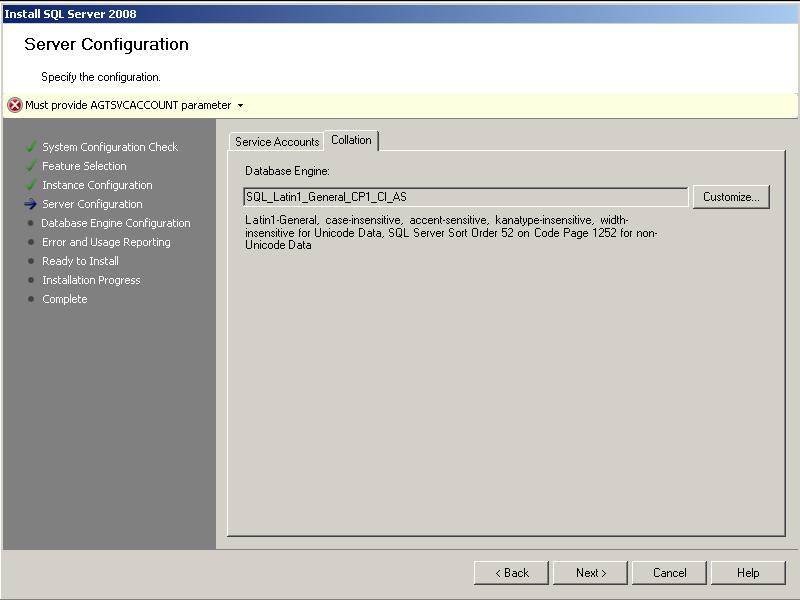Image resolution: width=800 pixels, height=600 pixels.
Task: Click the Installation Progress step
Action: tap(91, 280)
